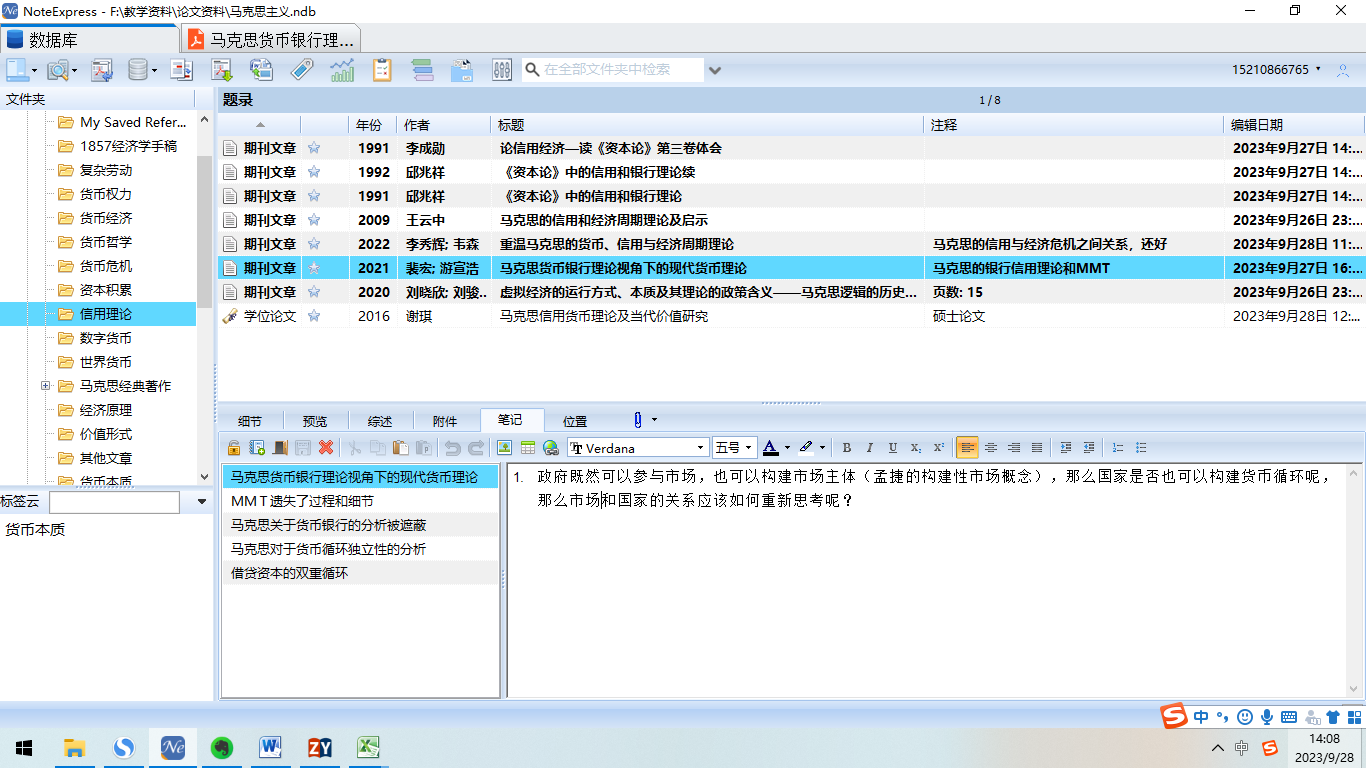Click the font color A swatch
The height and width of the screenshot is (768, 1366).
[x=770, y=448]
